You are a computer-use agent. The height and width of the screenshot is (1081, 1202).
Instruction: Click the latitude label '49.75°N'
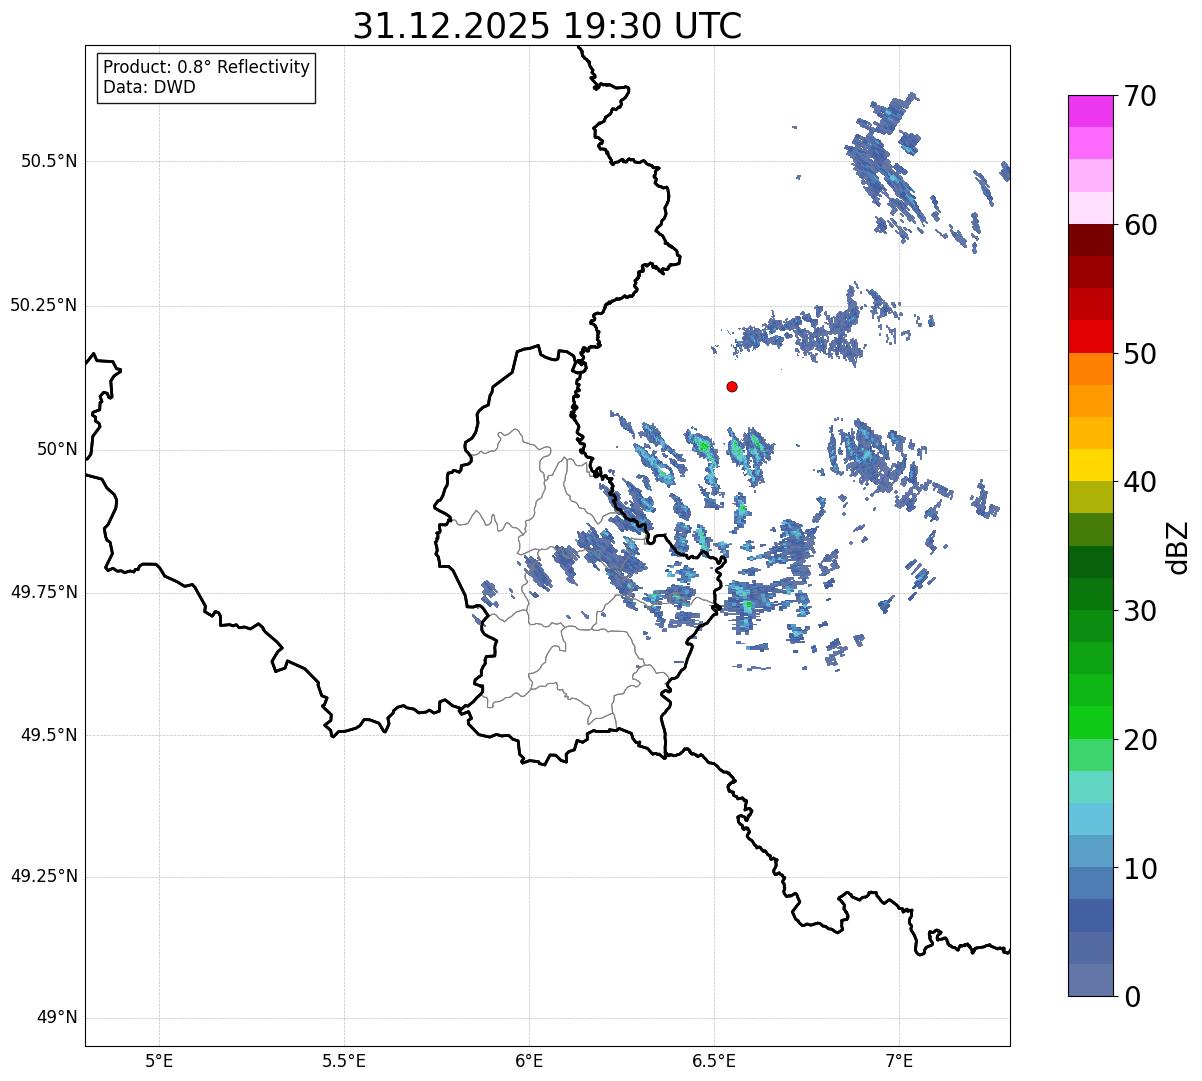(43, 592)
